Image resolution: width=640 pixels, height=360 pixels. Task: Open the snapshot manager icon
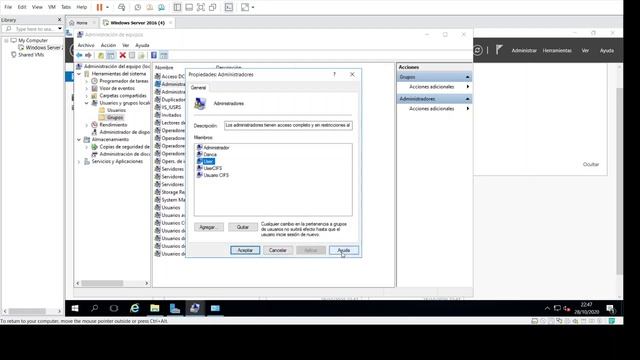(162, 7)
